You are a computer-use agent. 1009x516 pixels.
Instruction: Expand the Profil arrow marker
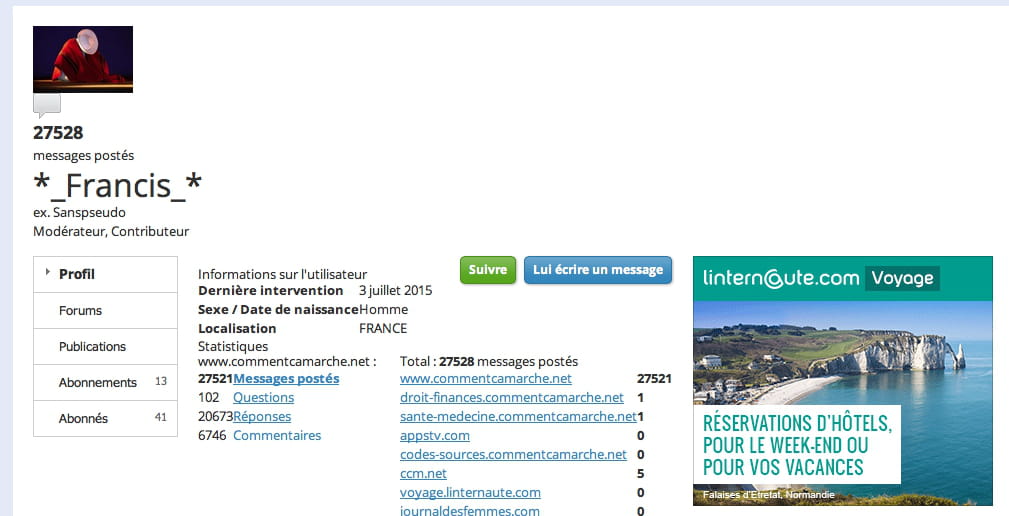pyautogui.click(x=47, y=272)
